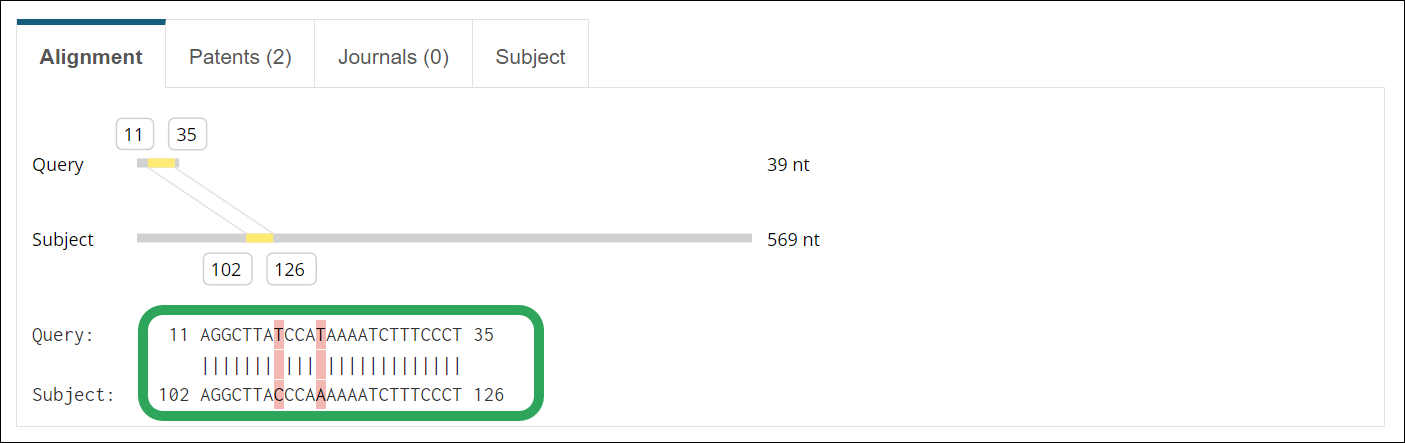The image size is (1405, 443).
Task: Open the Journals (0) tab
Action: click(393, 57)
